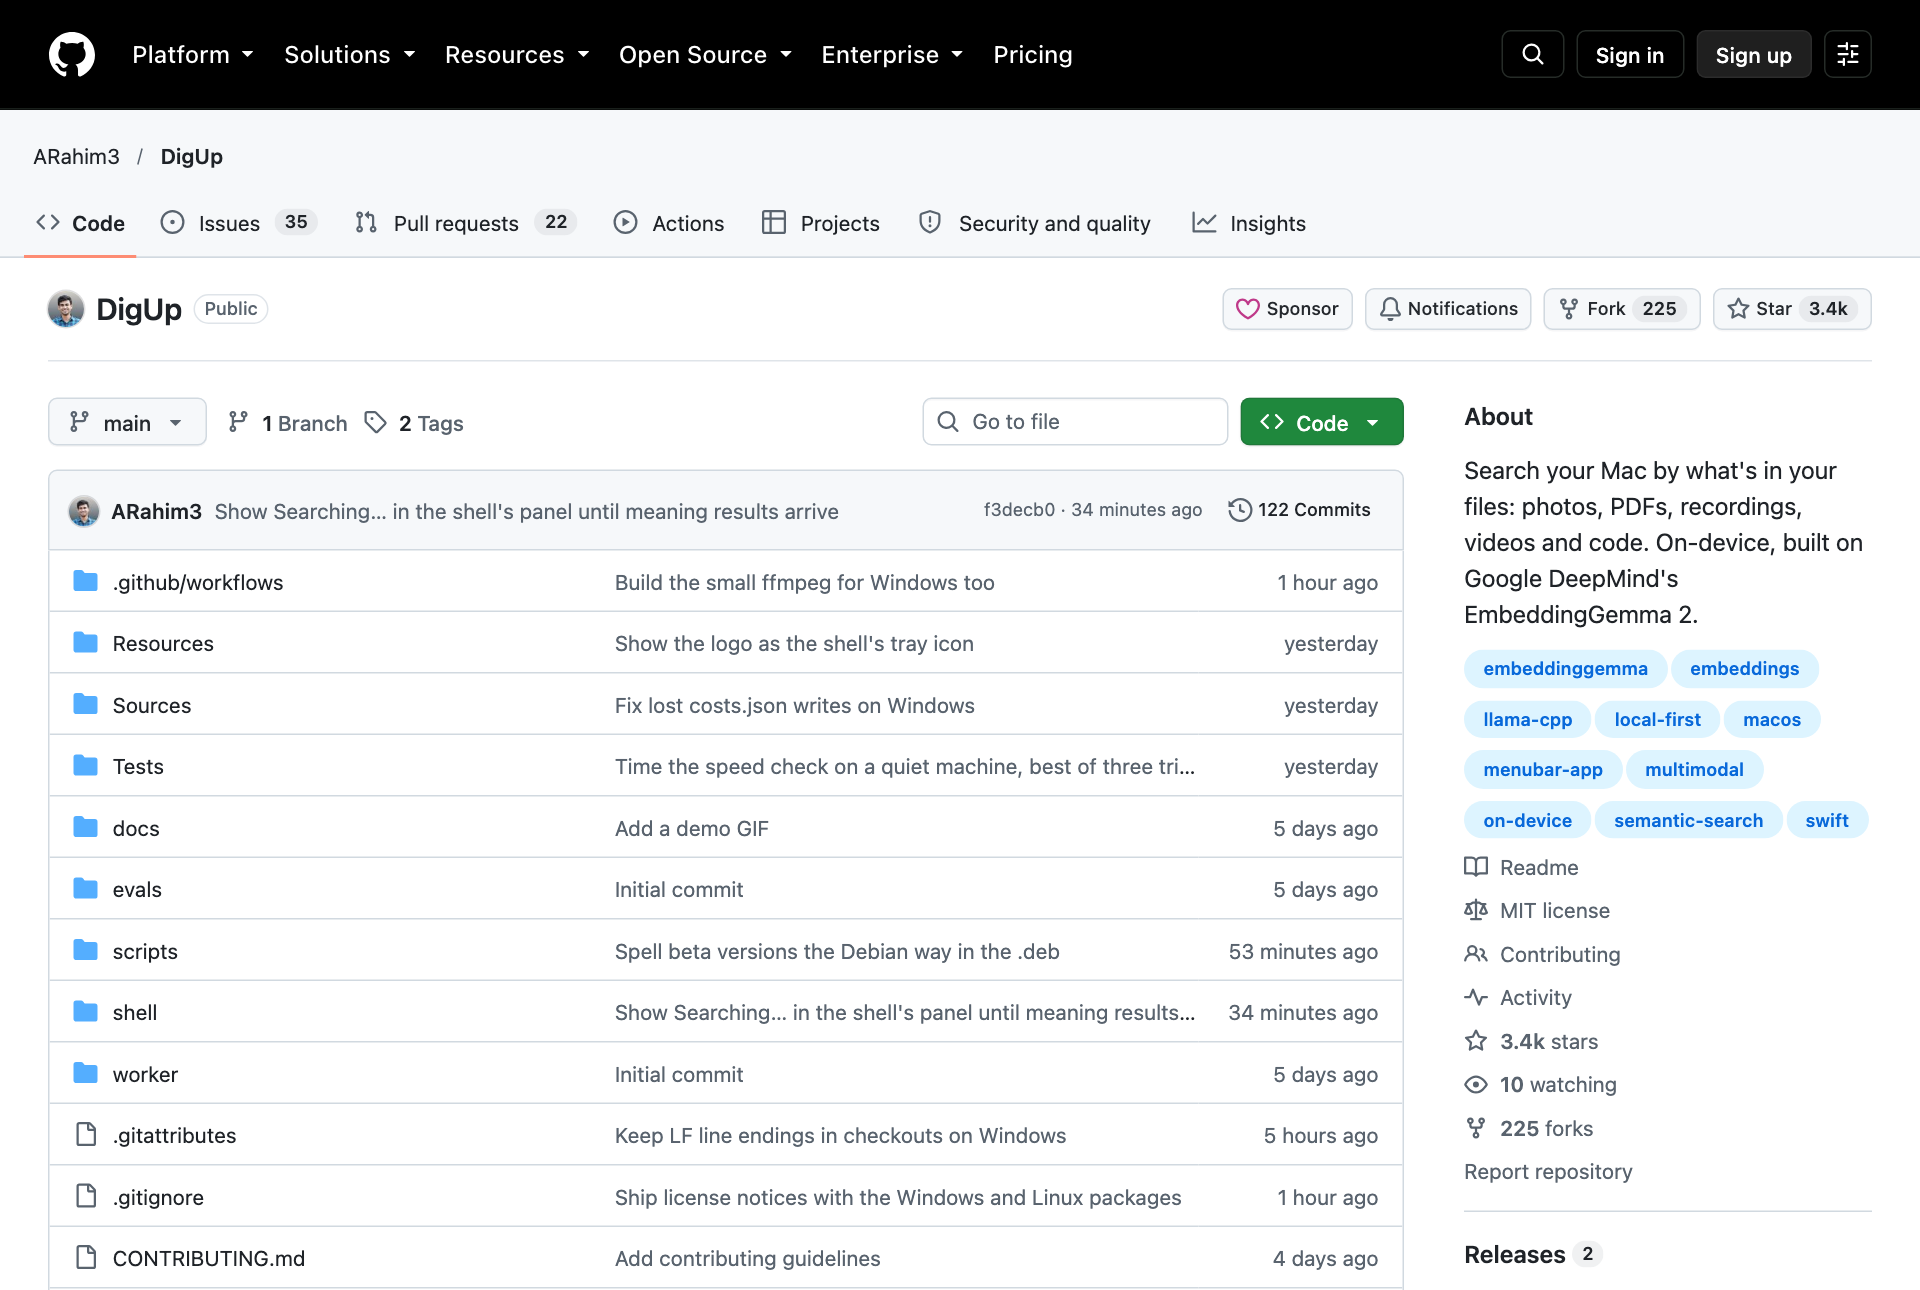Screen dimensions: 1920x1290
Task: Toggle Notifications for this repository
Action: point(1447,309)
